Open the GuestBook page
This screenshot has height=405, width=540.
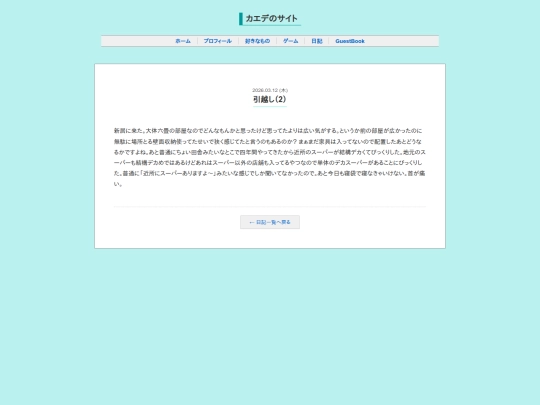tap(350, 41)
